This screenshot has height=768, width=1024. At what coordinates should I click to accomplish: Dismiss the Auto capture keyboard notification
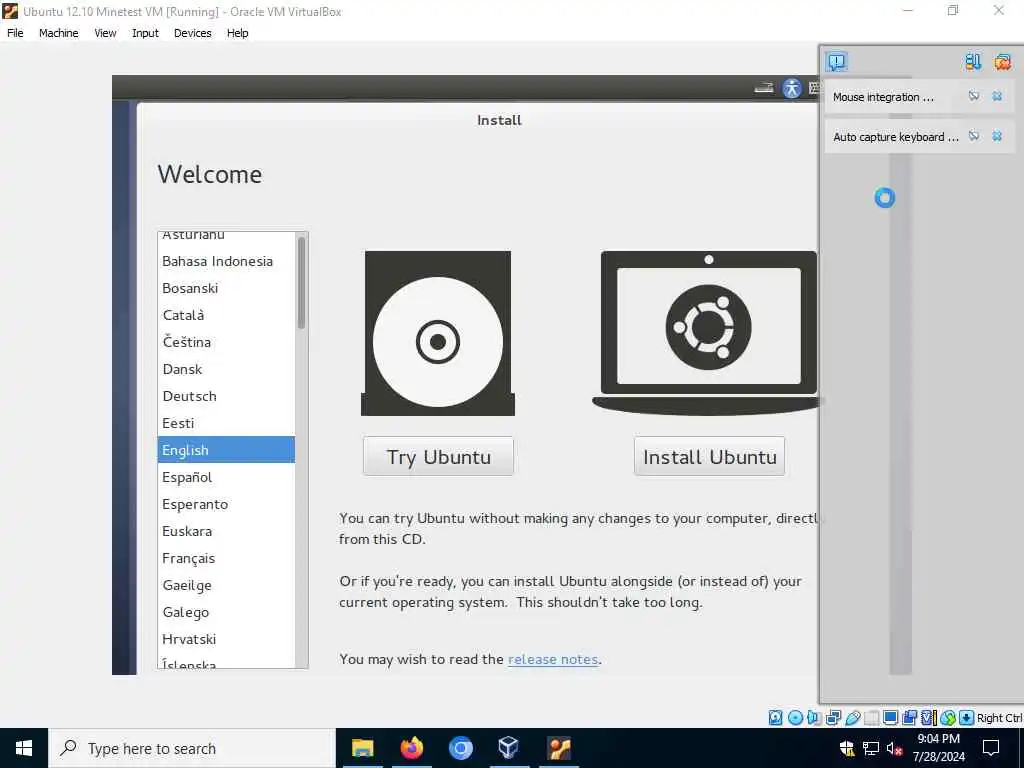(x=997, y=136)
